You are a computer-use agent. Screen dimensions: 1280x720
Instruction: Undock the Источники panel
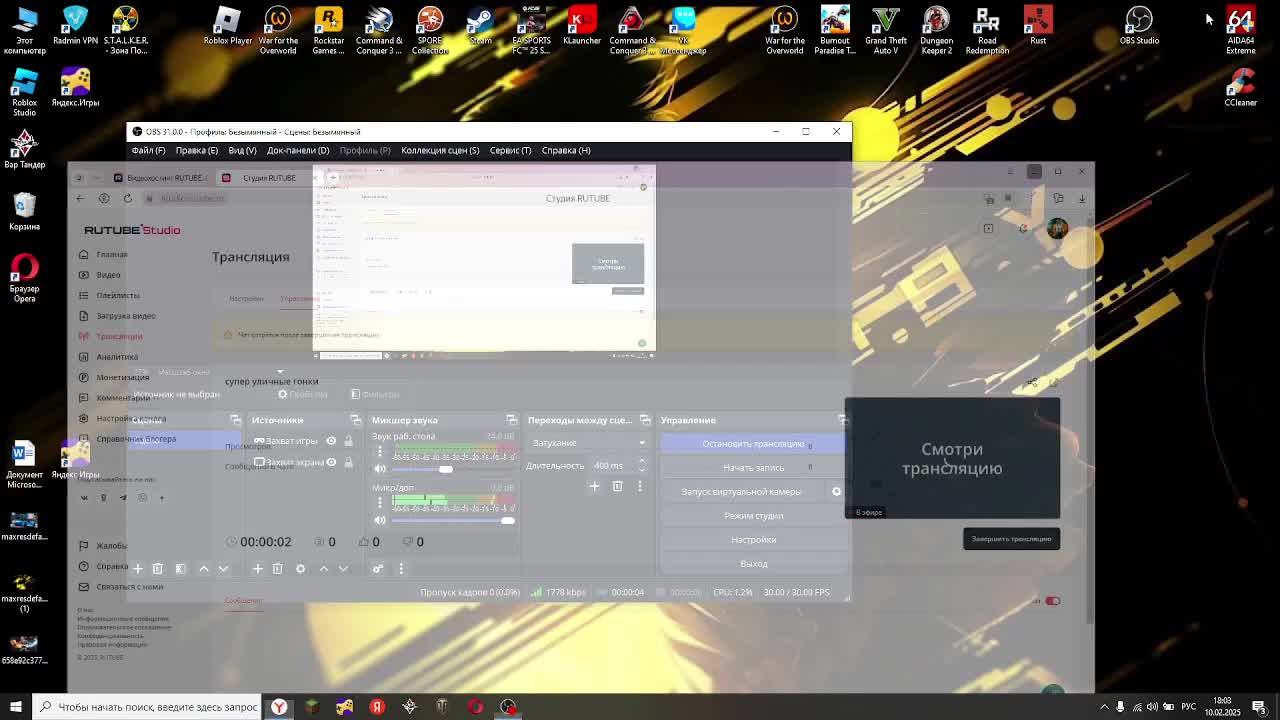pos(356,420)
